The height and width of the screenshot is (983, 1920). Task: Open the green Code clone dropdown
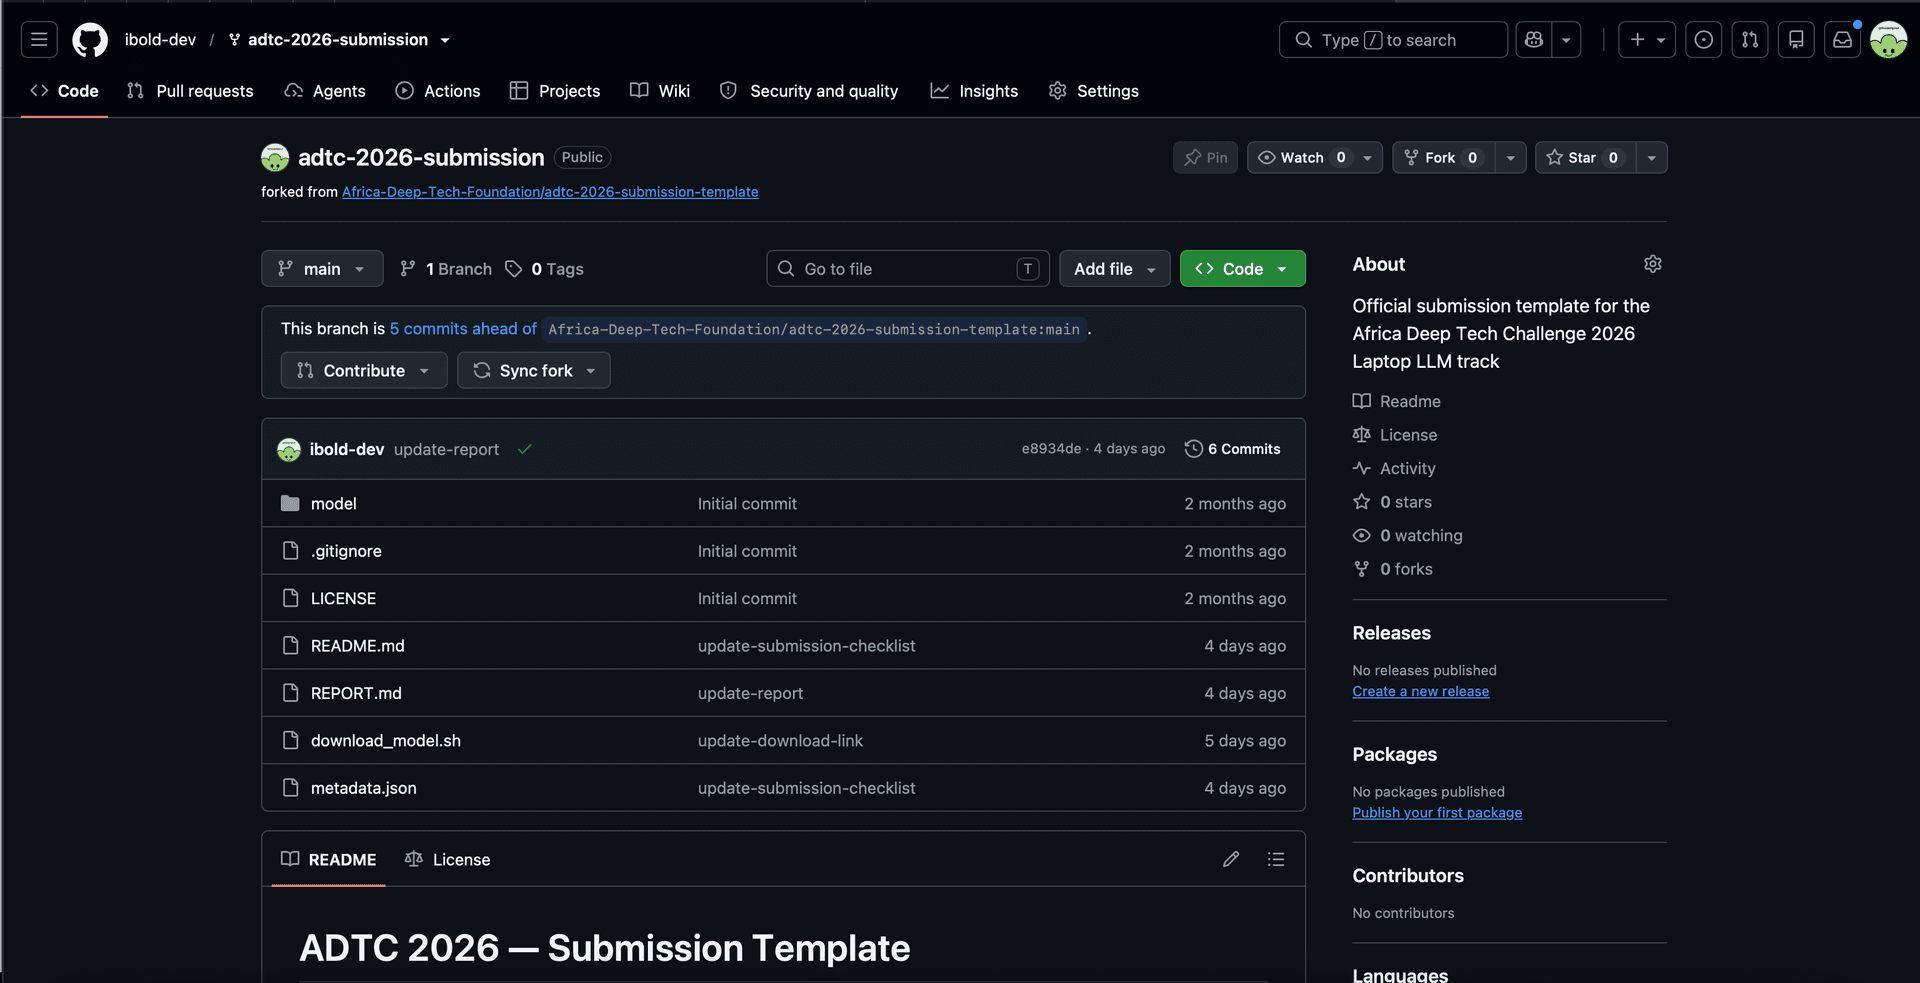pos(1242,268)
